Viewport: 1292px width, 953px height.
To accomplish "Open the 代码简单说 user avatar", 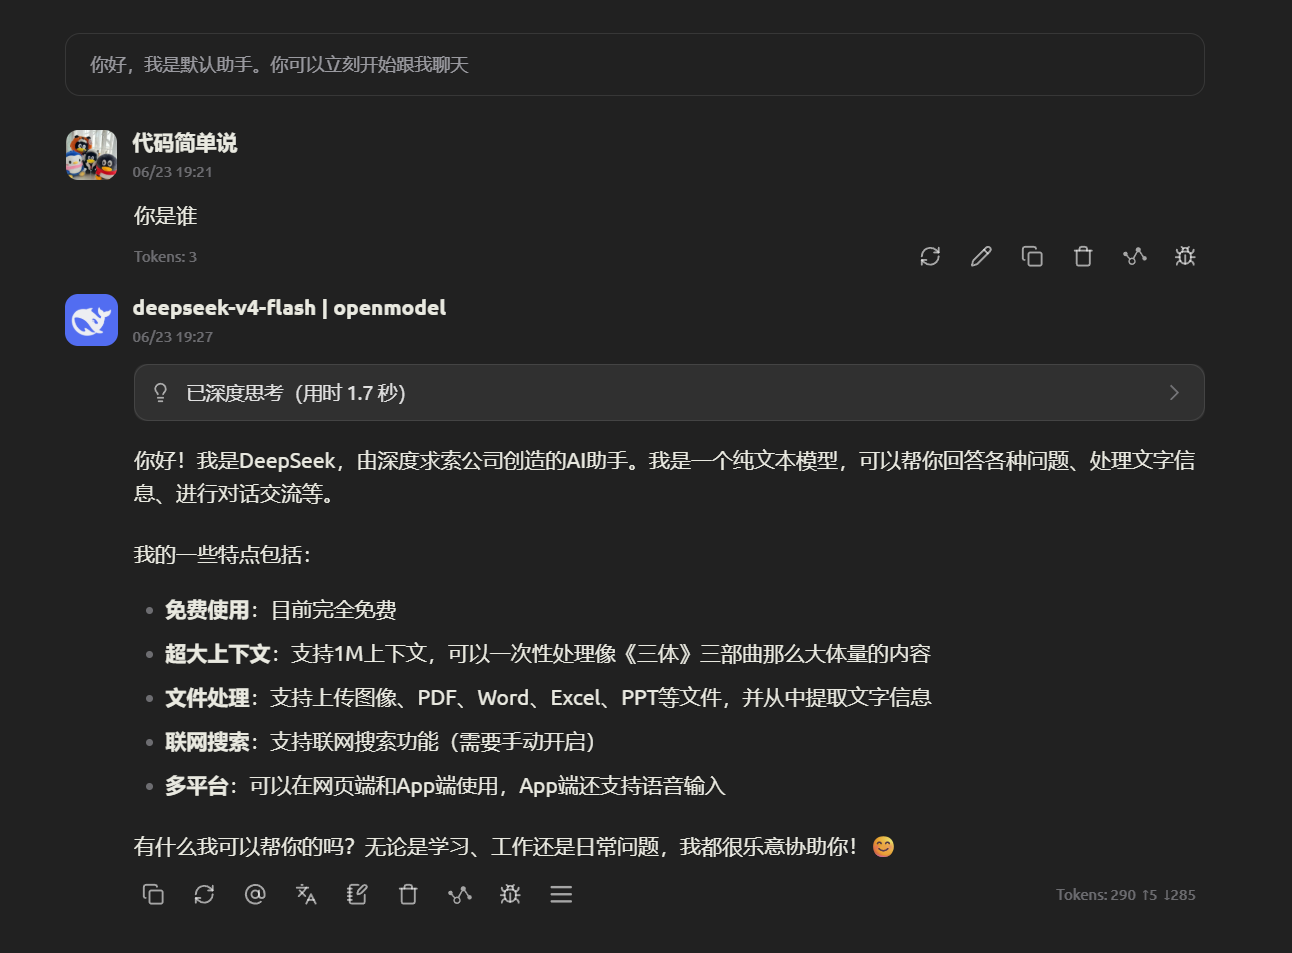I will pyautogui.click(x=91, y=155).
